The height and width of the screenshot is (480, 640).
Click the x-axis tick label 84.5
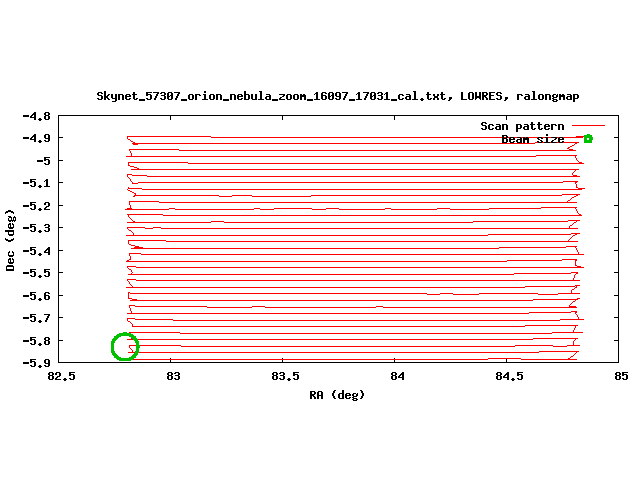click(x=509, y=376)
